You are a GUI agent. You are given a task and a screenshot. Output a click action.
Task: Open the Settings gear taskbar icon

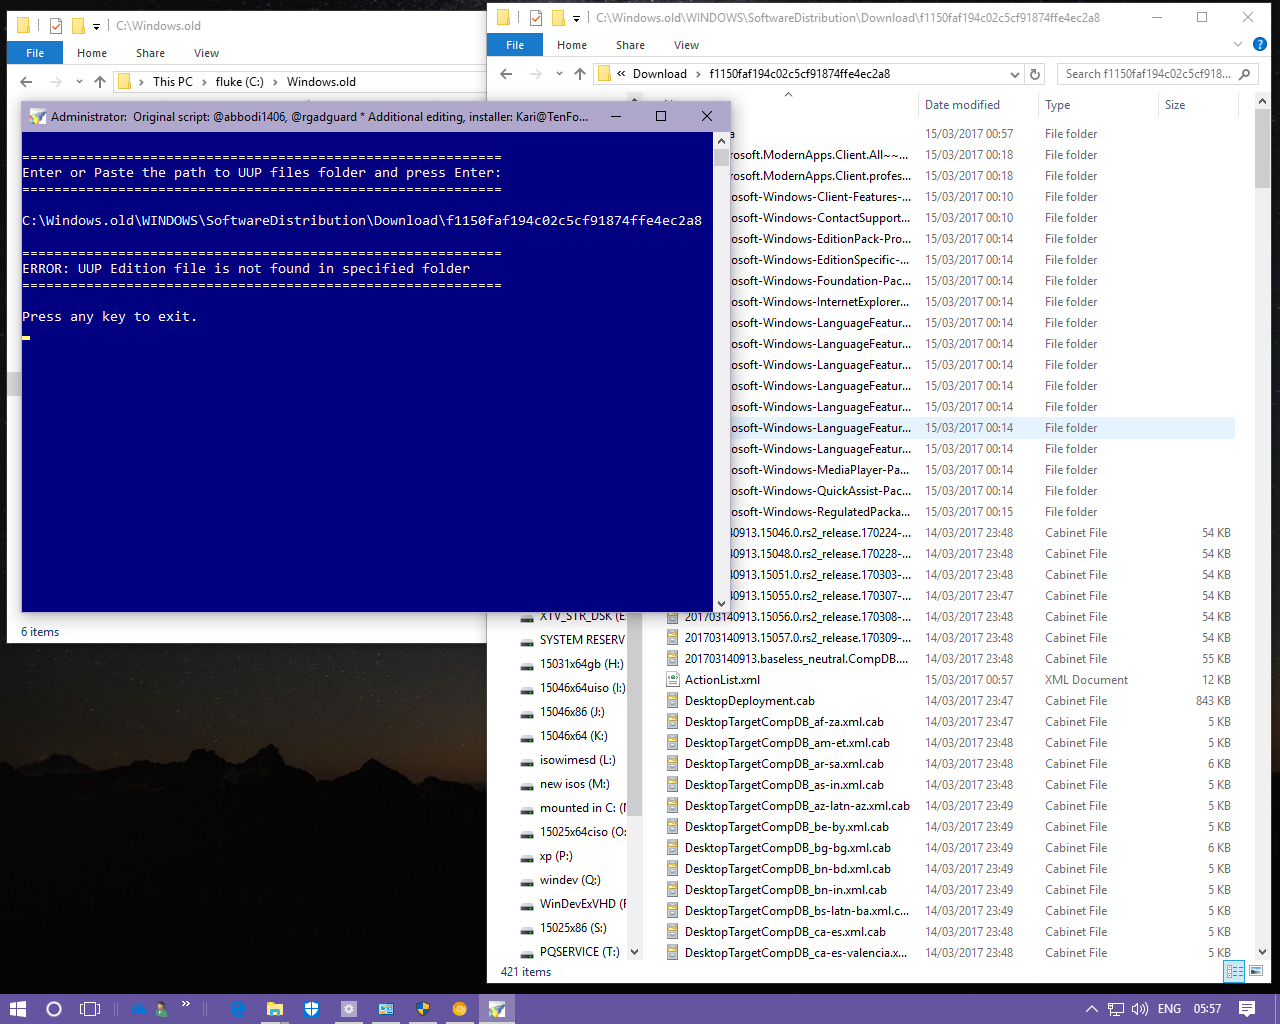(x=349, y=1009)
